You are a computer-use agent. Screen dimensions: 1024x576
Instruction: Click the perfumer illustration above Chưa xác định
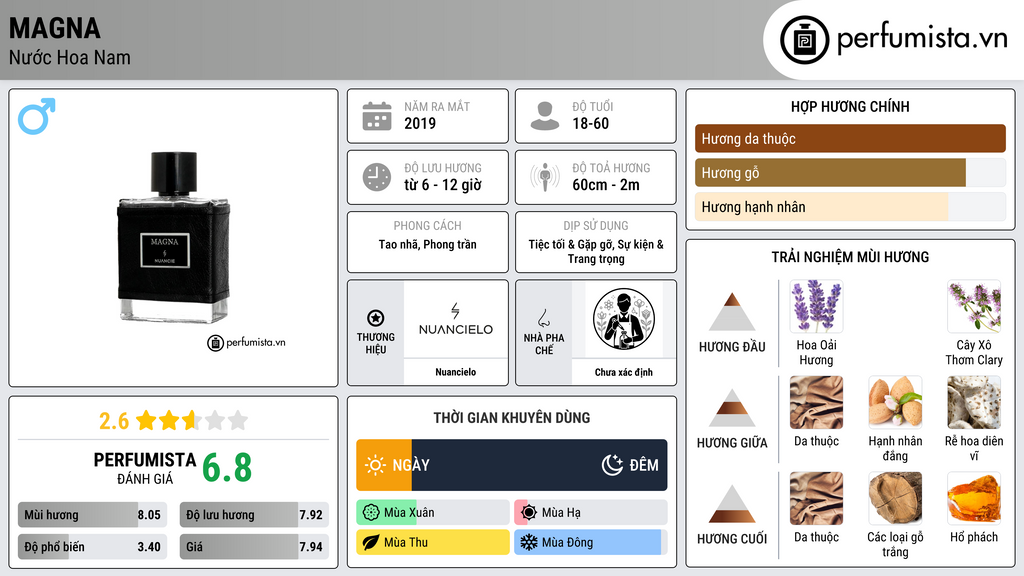point(624,319)
